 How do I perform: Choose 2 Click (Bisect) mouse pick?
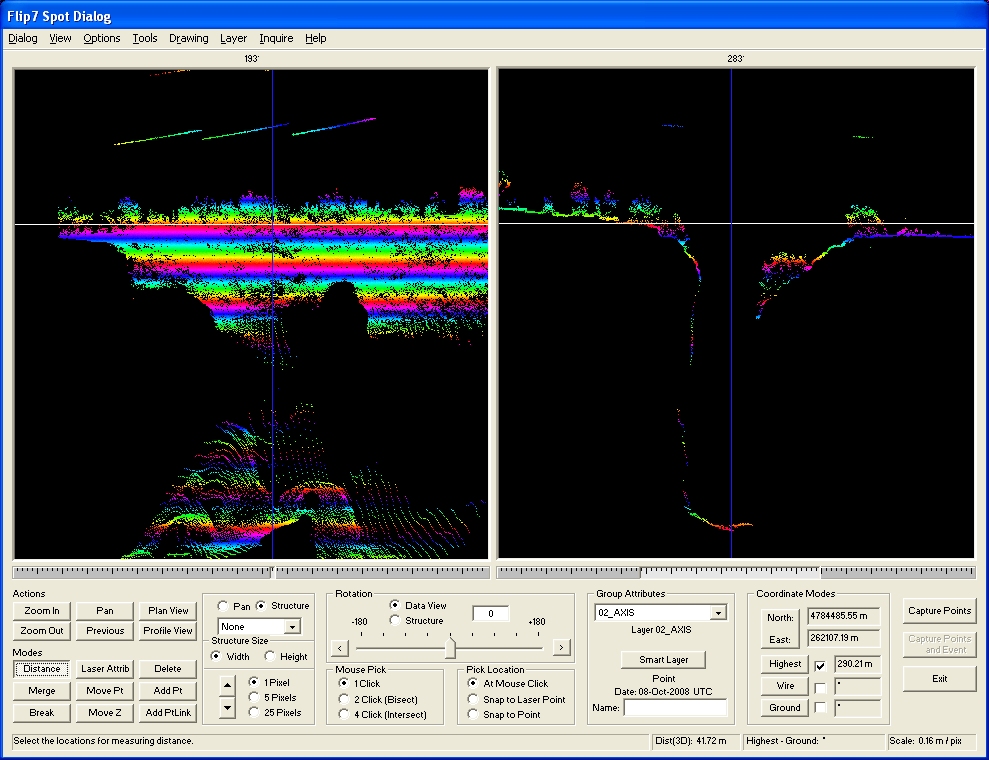(345, 699)
